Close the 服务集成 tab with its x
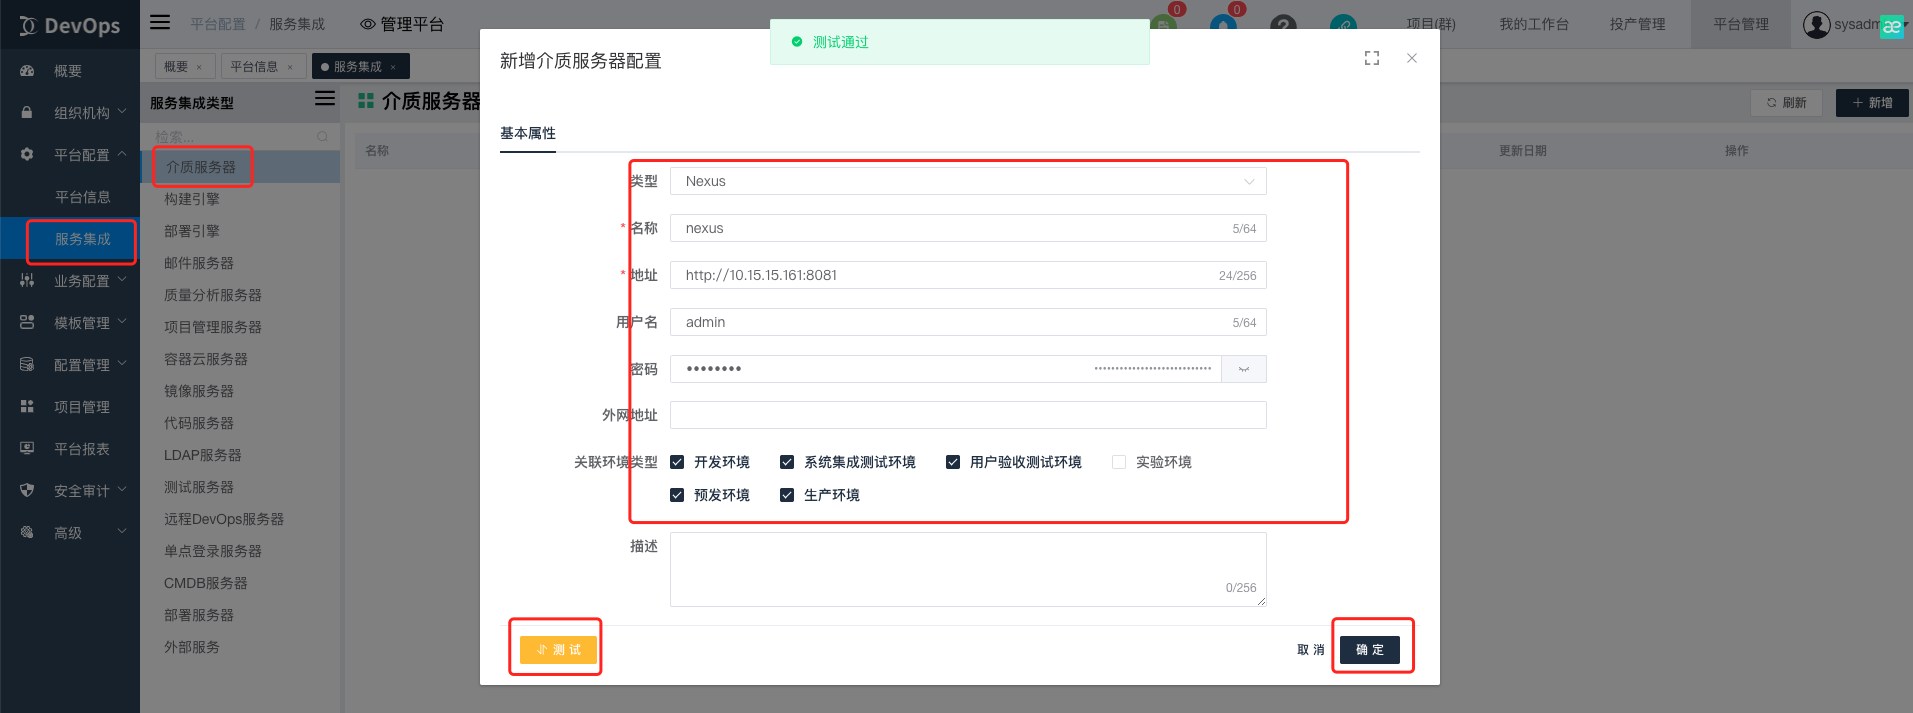 click(x=393, y=67)
